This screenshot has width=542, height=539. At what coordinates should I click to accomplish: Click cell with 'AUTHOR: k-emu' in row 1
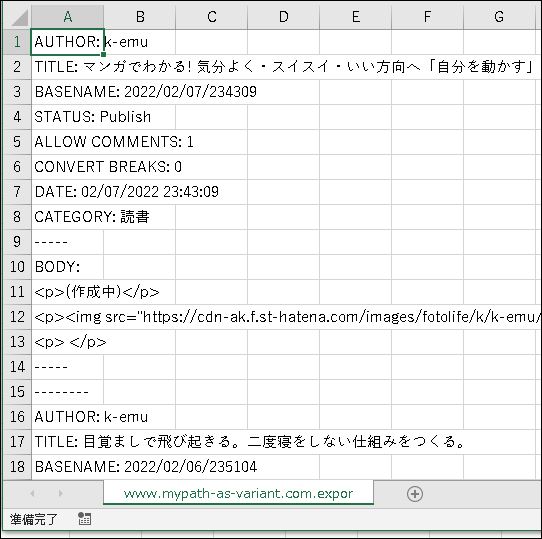click(x=67, y=42)
